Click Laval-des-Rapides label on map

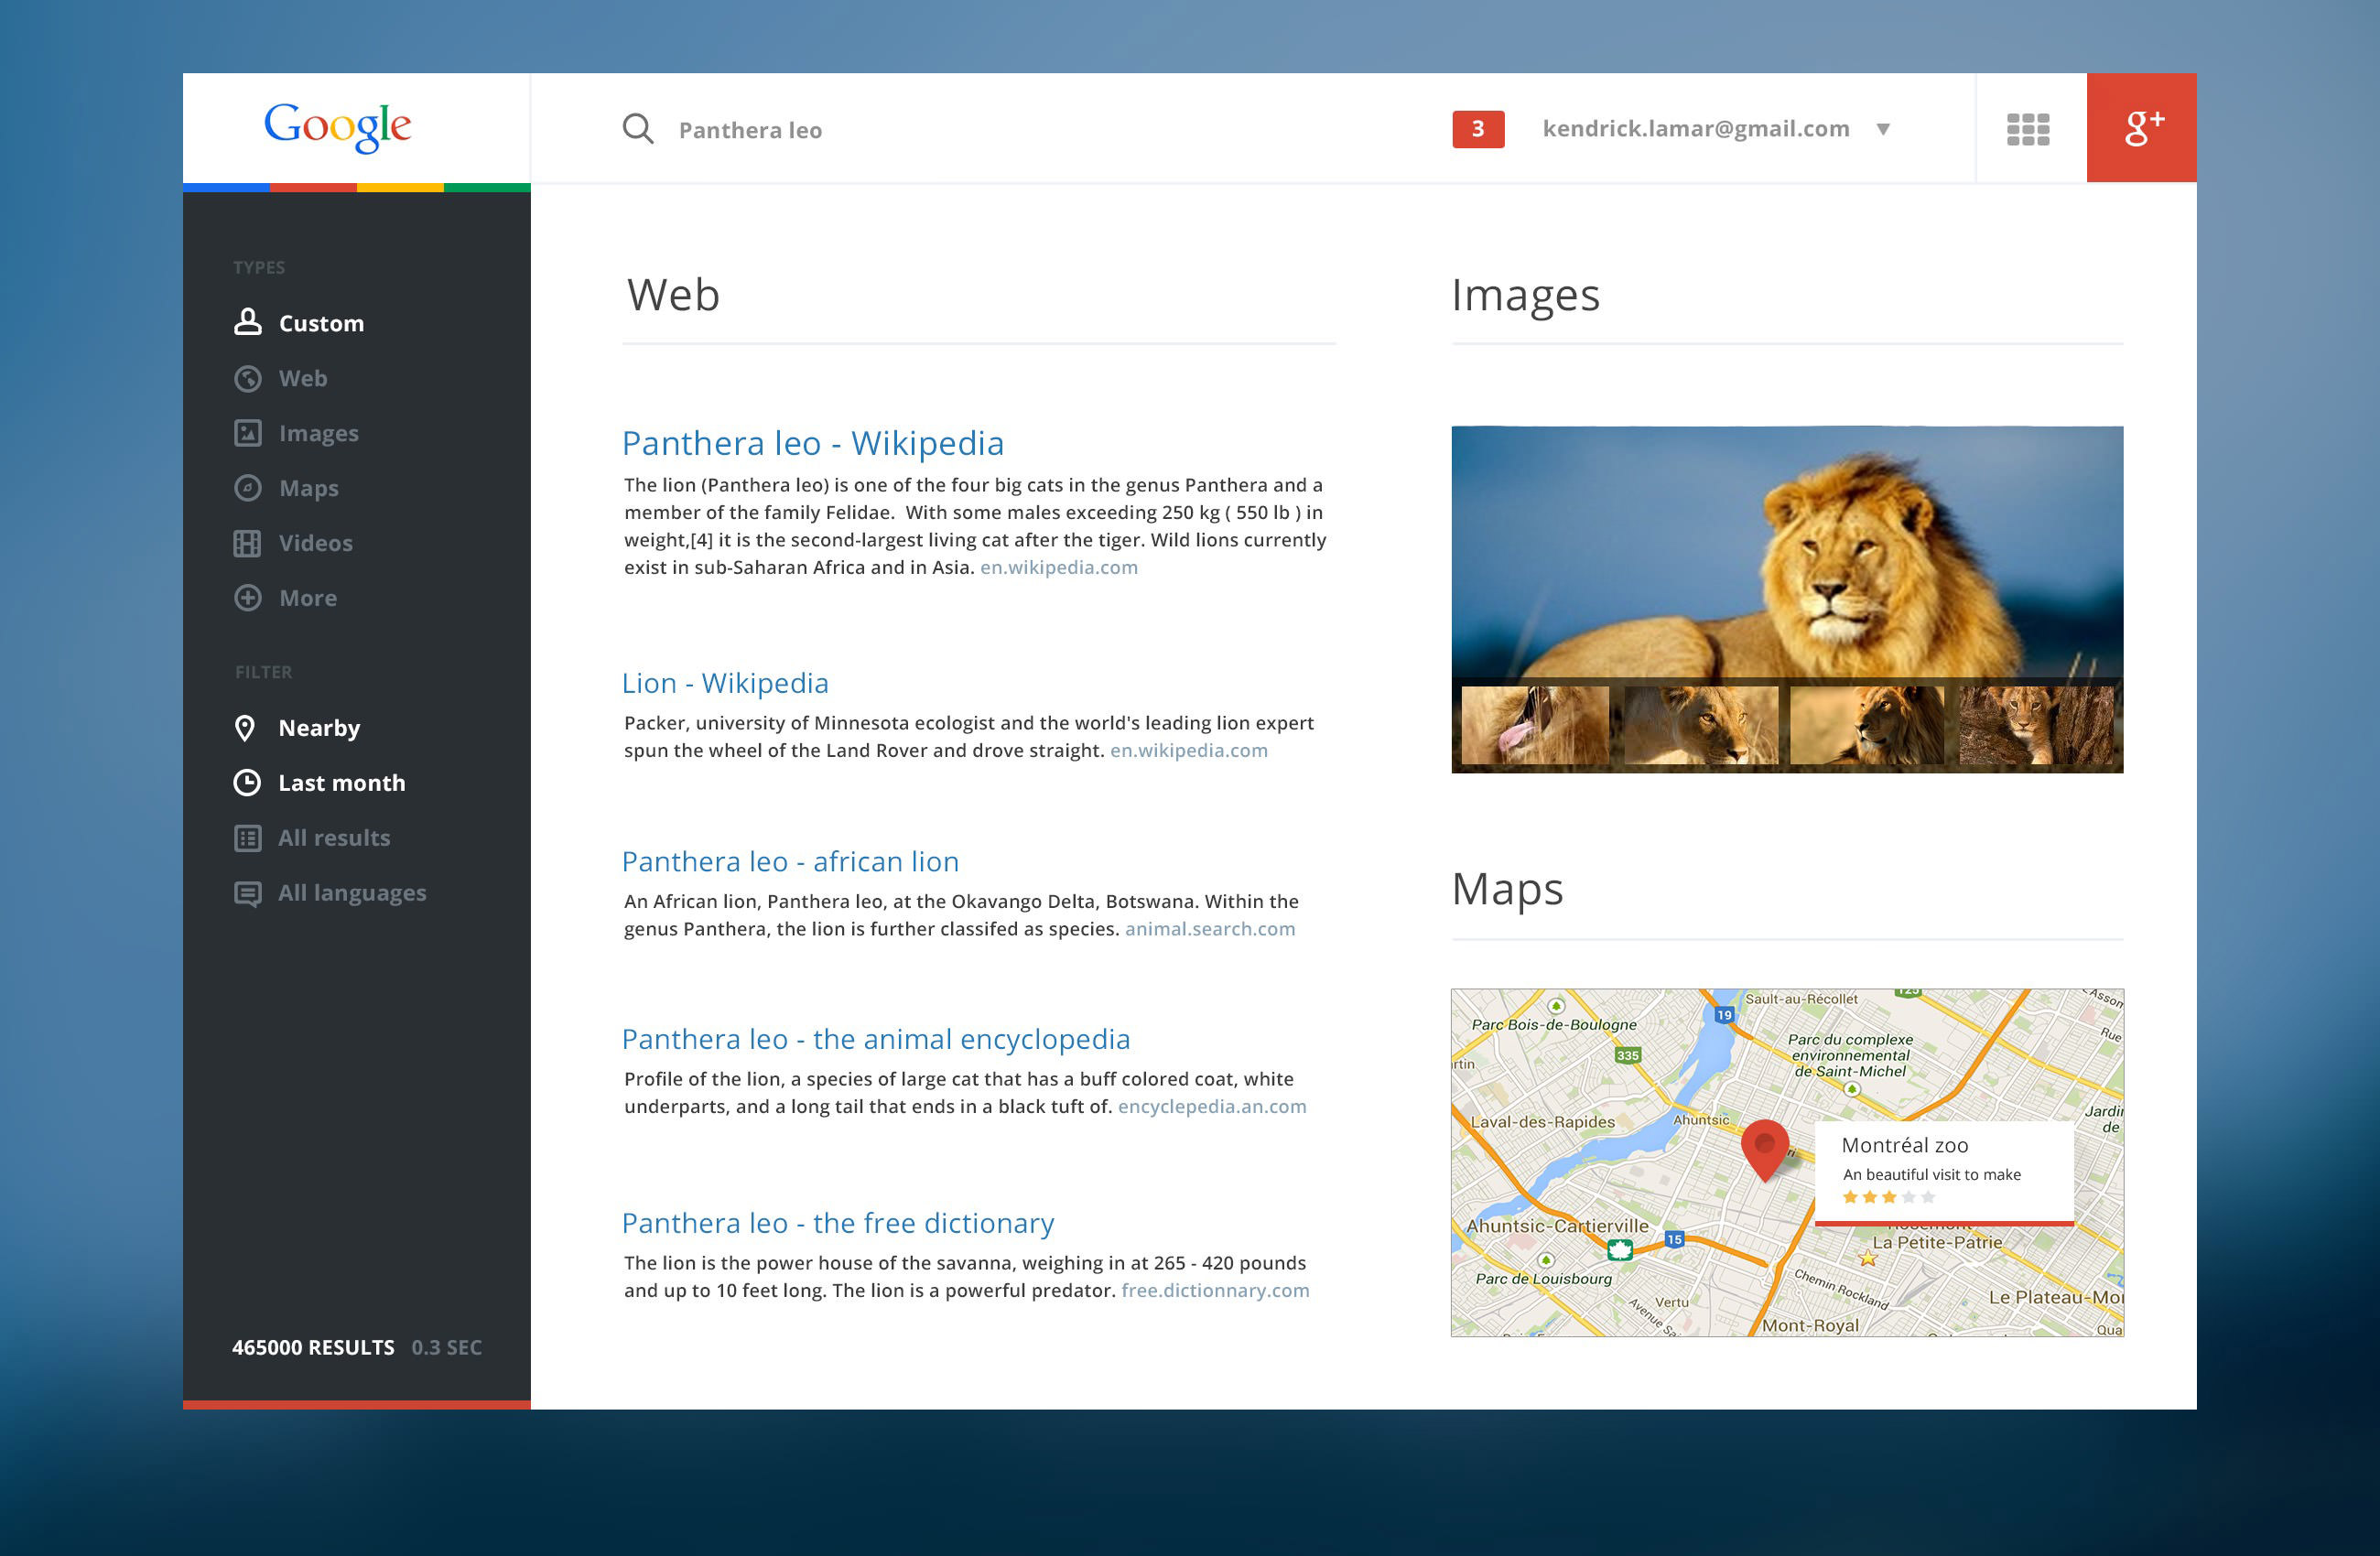(1543, 1122)
